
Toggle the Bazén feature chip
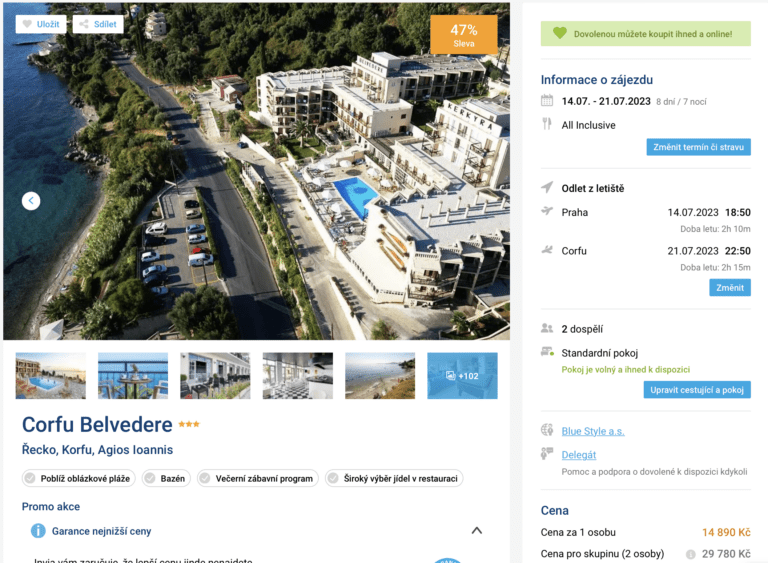click(x=166, y=478)
